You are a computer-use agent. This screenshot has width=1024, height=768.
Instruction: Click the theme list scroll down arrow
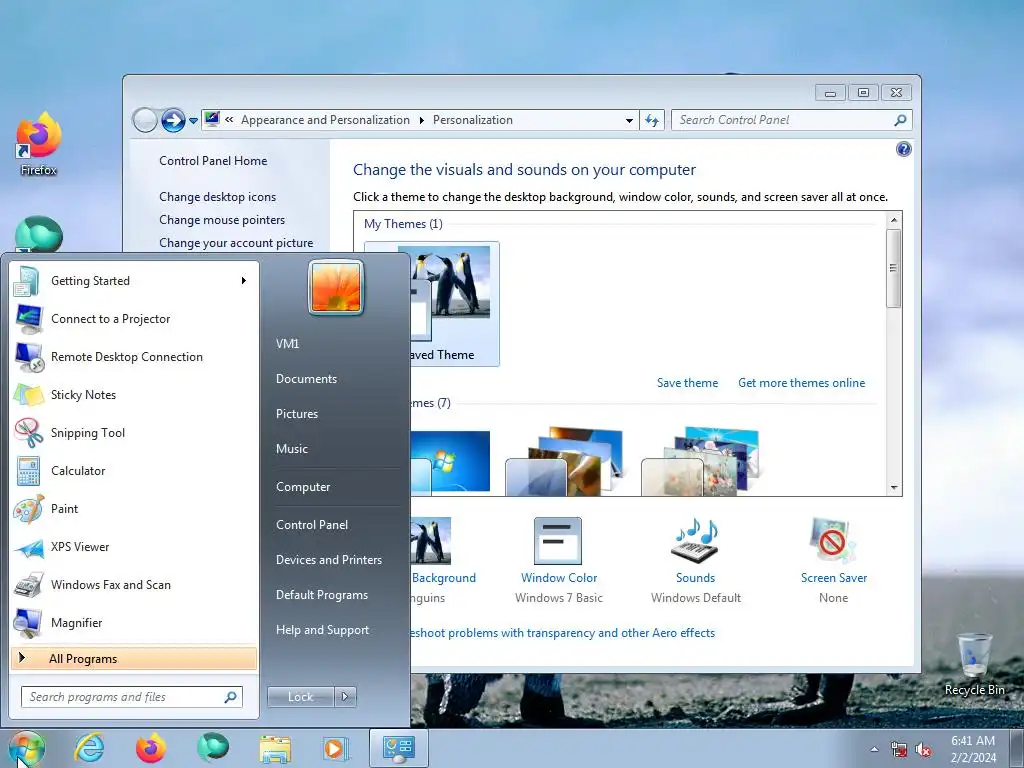pos(894,488)
